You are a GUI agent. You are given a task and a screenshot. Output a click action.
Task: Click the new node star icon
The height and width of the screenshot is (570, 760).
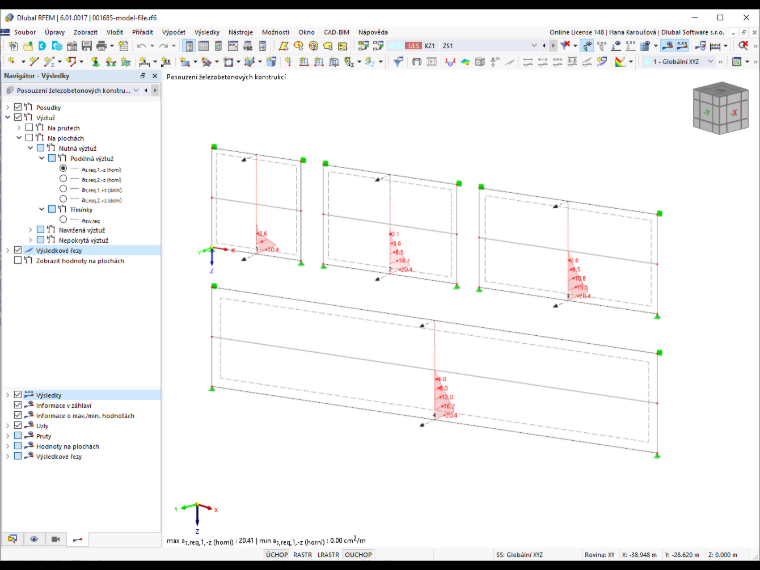pyautogui.click(x=12, y=62)
